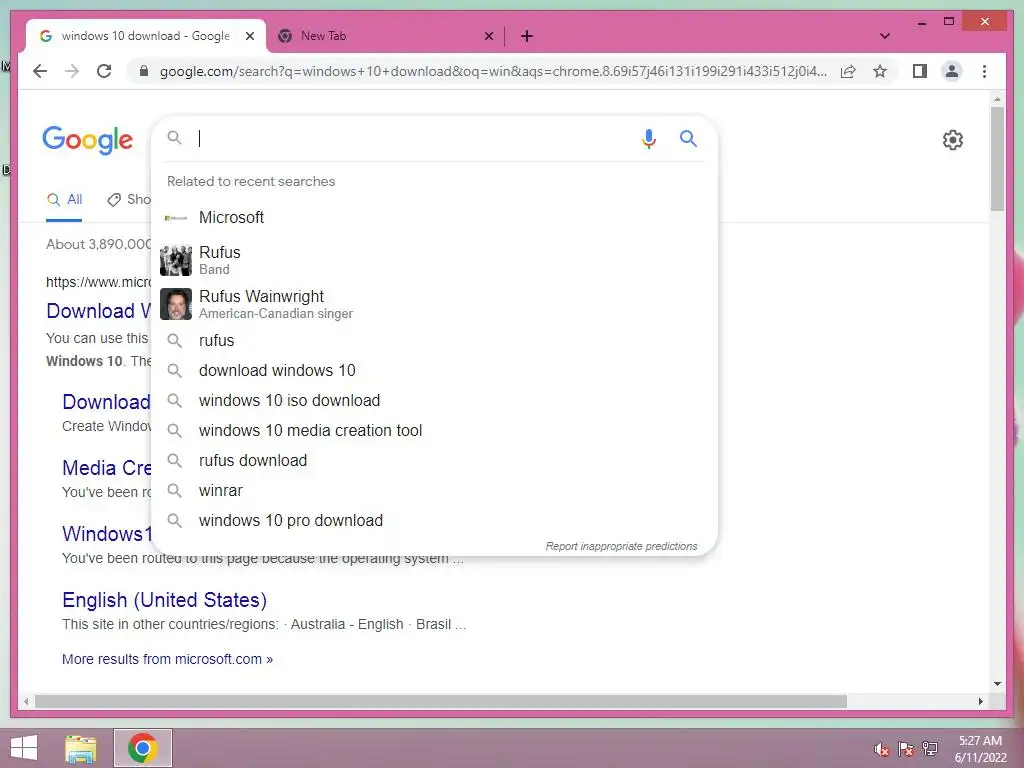Click Rufus band thumbnail image
1024x768 pixels.
(176, 260)
